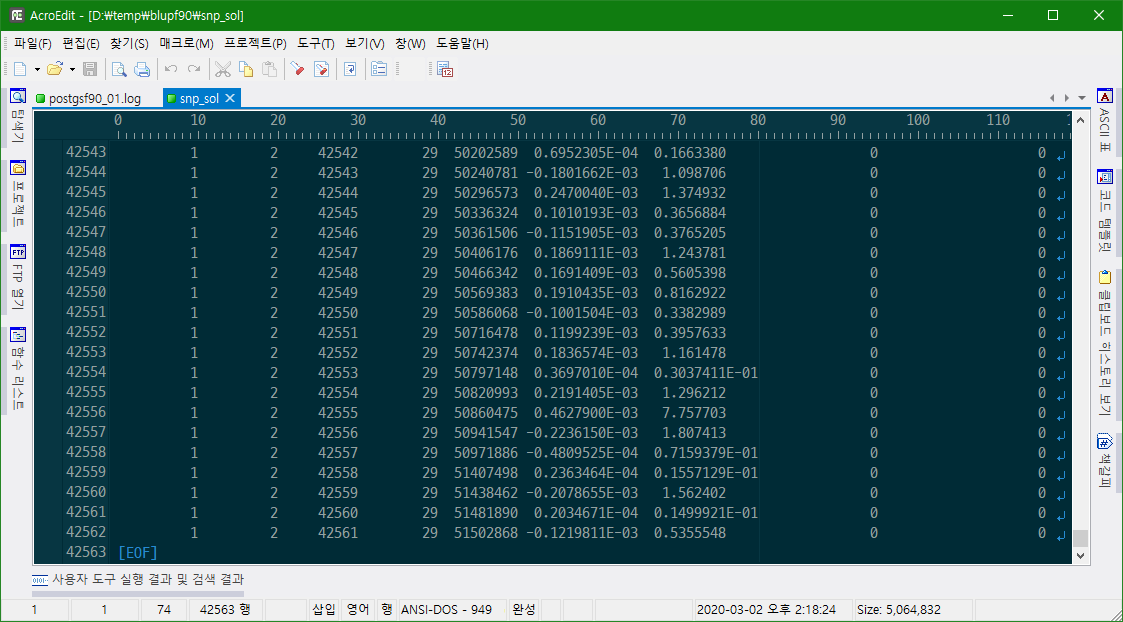Open the FTP 열기 sidebar panel
The image size is (1123, 622).
pos(18,278)
